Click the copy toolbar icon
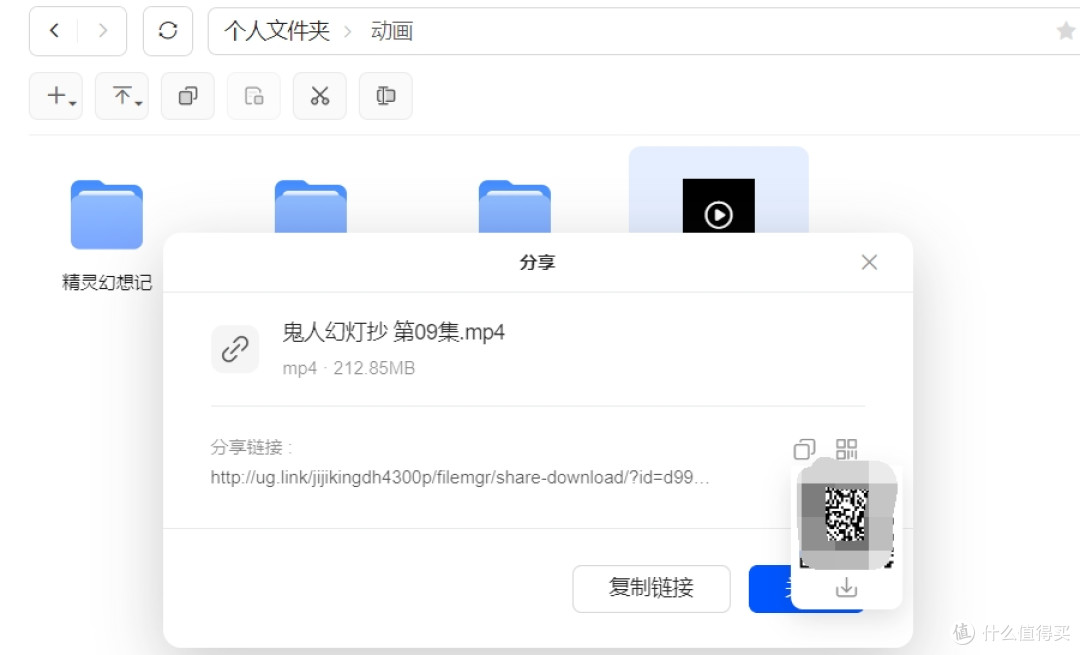The width and height of the screenshot is (1080, 655). (188, 96)
